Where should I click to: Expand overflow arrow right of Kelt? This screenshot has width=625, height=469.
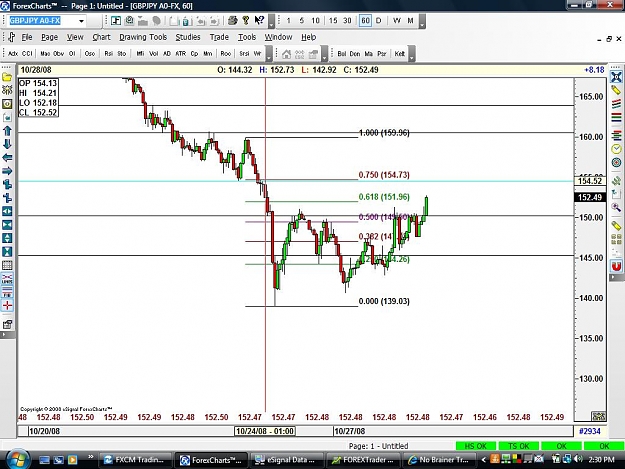[x=412, y=54]
